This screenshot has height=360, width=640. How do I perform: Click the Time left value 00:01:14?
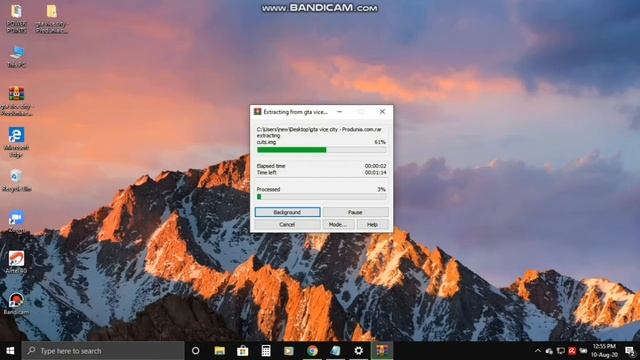click(x=376, y=173)
